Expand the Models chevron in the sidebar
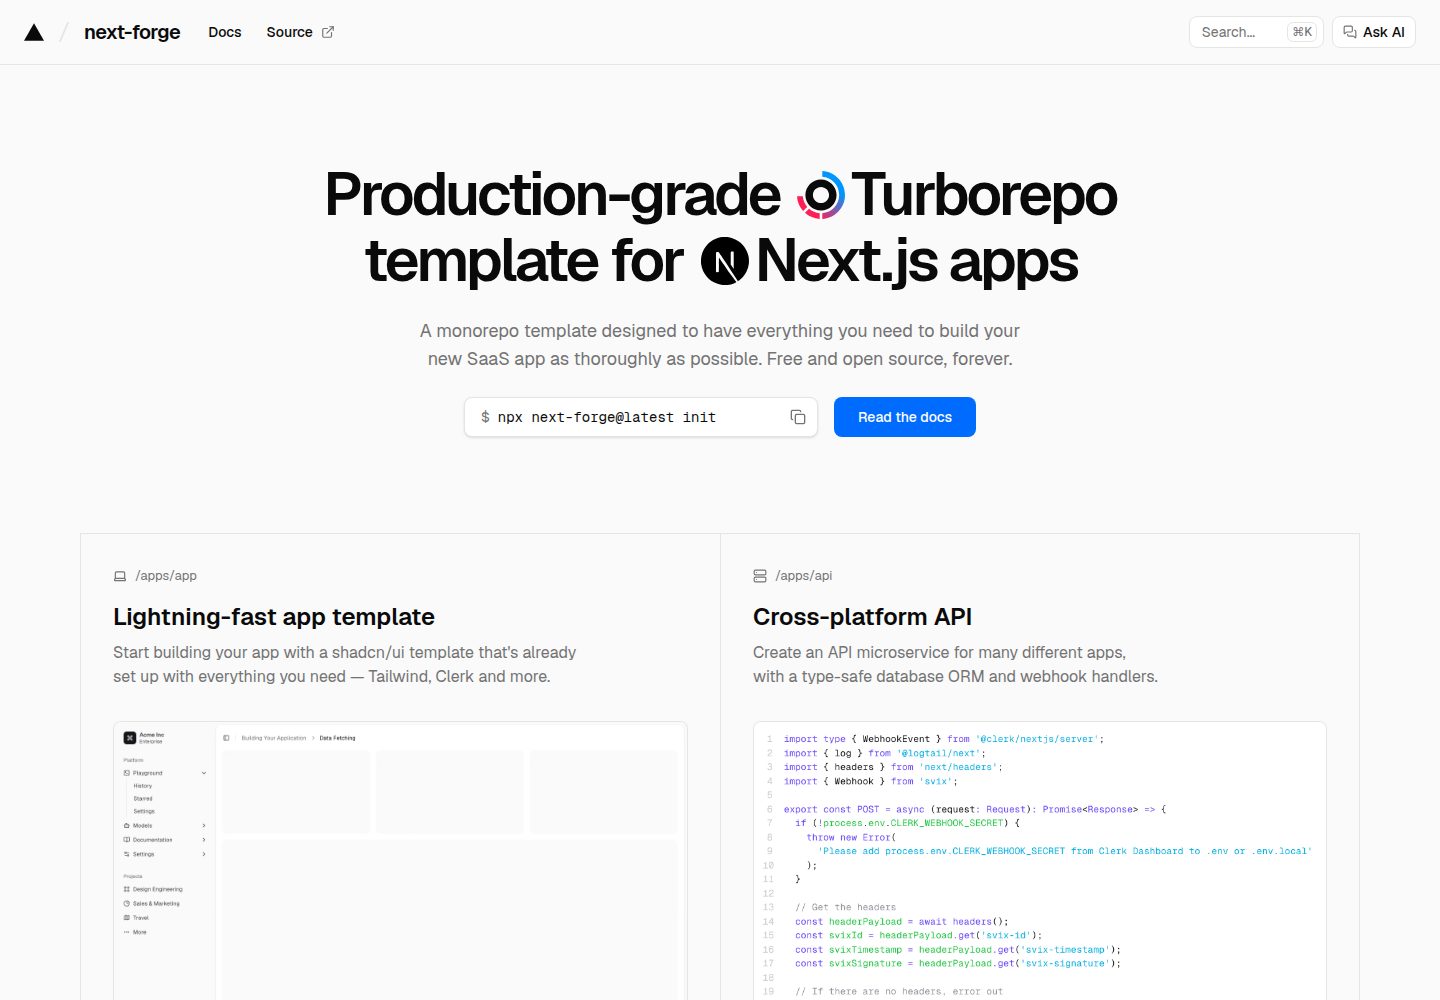Image resolution: width=1440 pixels, height=1000 pixels. (x=204, y=826)
